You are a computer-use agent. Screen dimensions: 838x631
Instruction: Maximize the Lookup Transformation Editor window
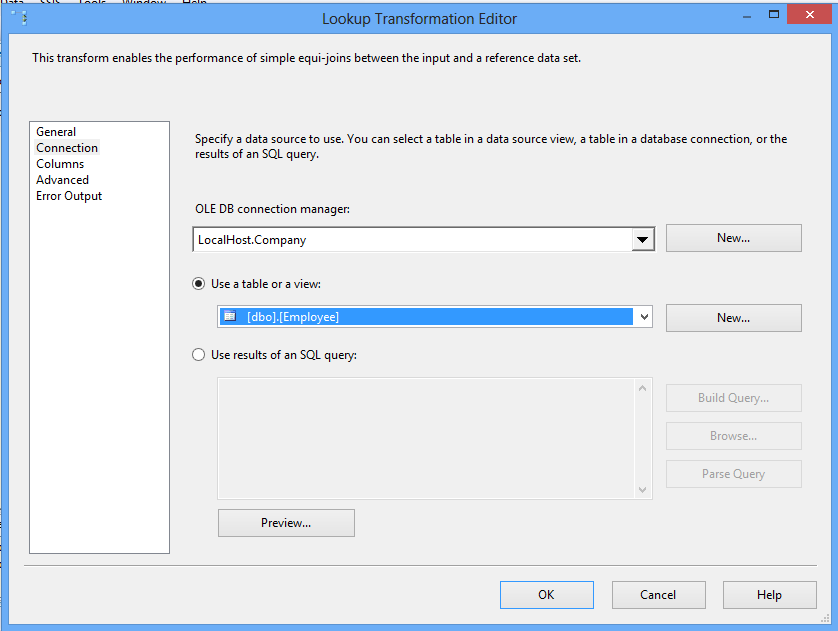pos(773,14)
